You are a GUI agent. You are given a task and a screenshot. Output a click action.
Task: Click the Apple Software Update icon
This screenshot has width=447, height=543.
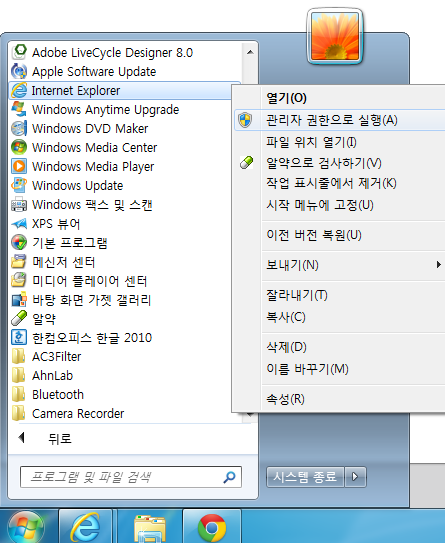19,71
